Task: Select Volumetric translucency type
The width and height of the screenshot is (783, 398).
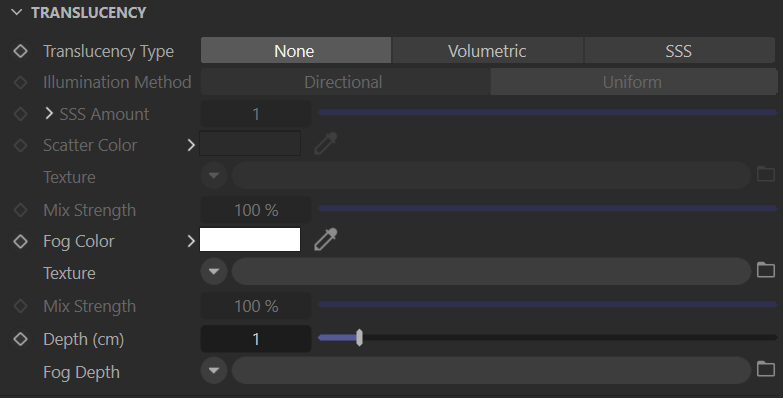Action: (x=487, y=50)
